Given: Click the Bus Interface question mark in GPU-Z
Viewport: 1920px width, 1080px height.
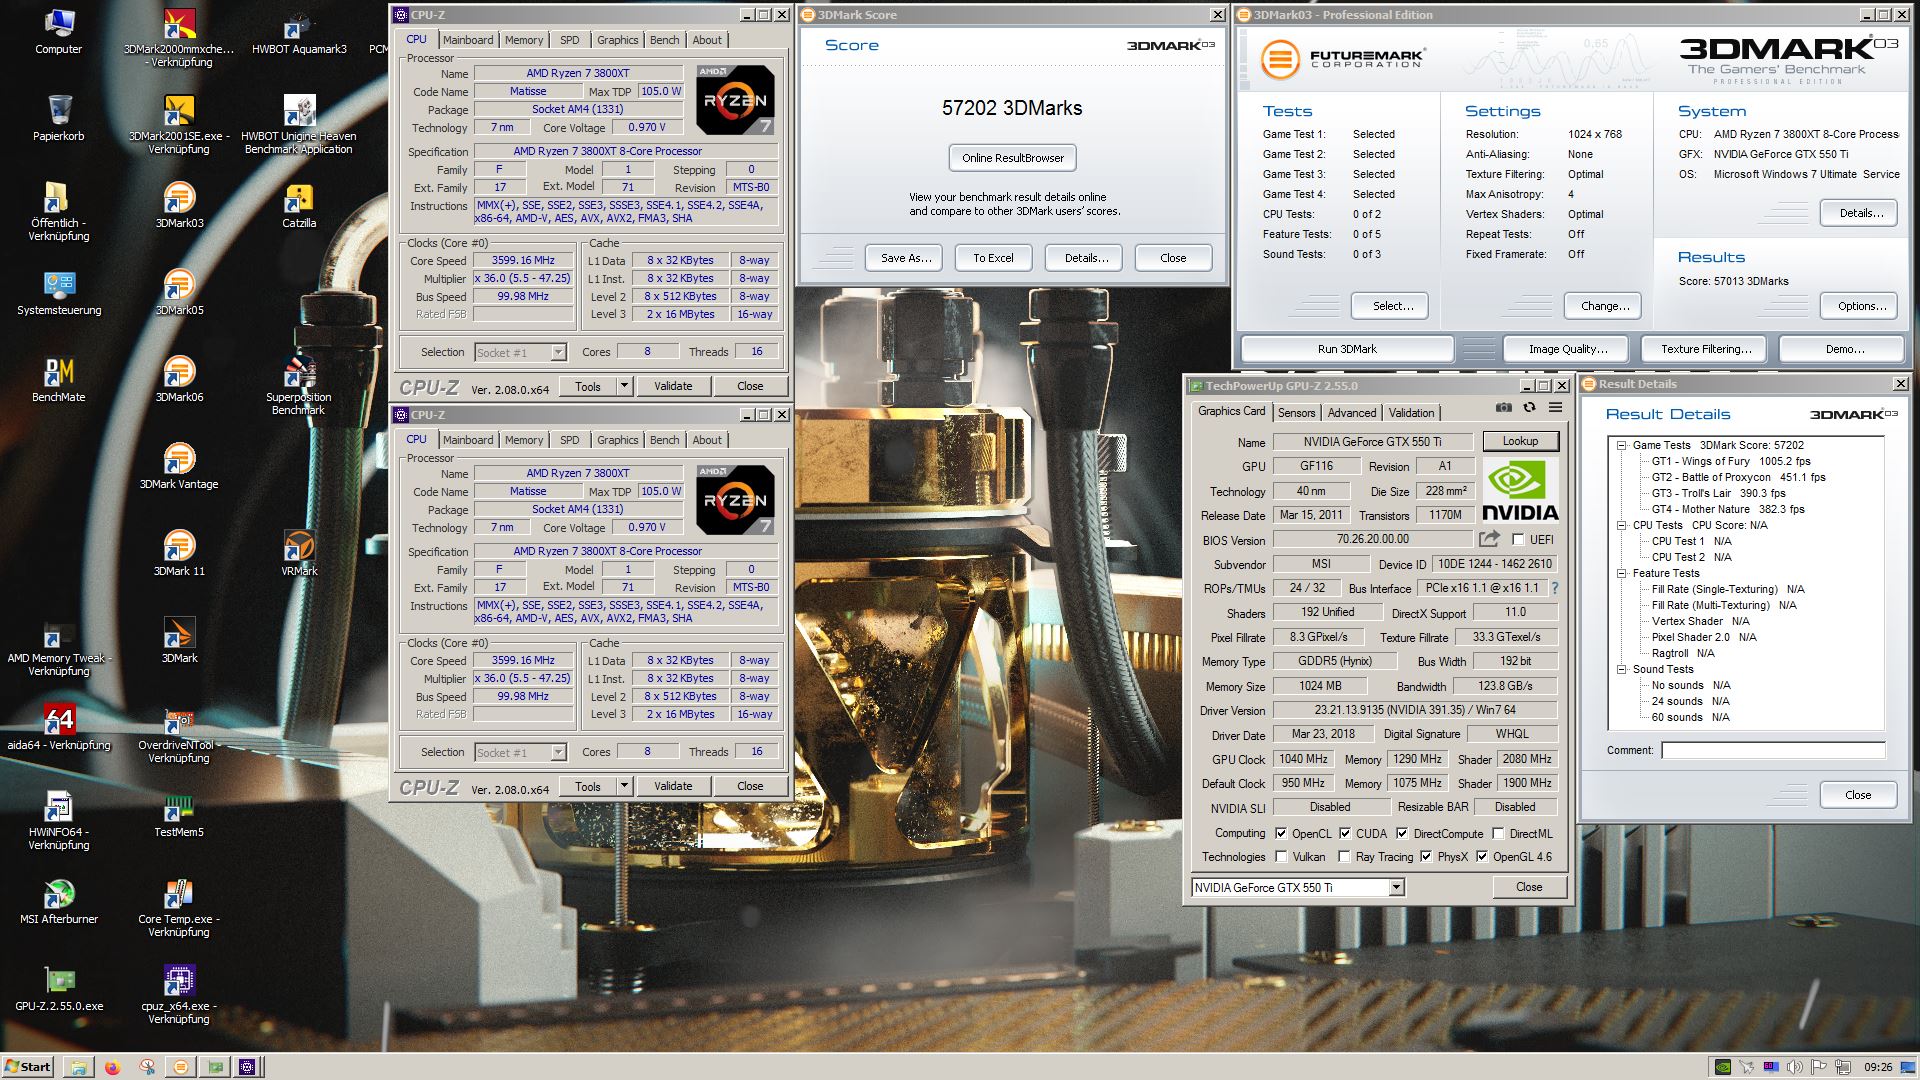Looking at the screenshot, I should pyautogui.click(x=1555, y=588).
